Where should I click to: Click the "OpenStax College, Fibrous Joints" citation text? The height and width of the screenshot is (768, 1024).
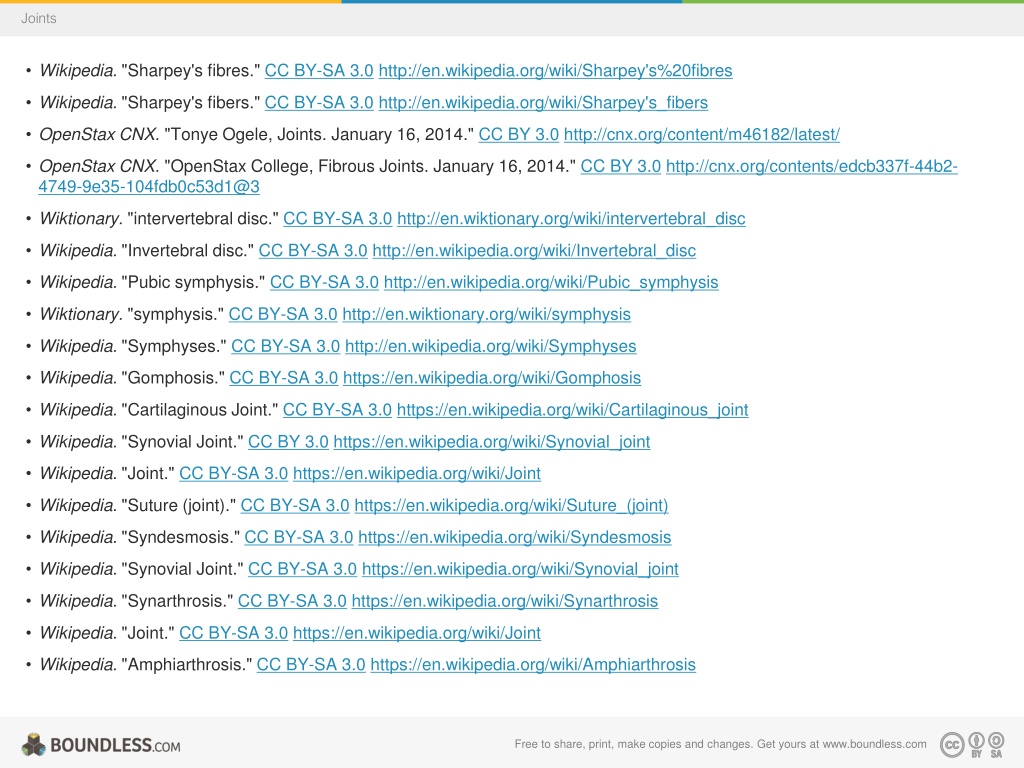tap(370, 167)
